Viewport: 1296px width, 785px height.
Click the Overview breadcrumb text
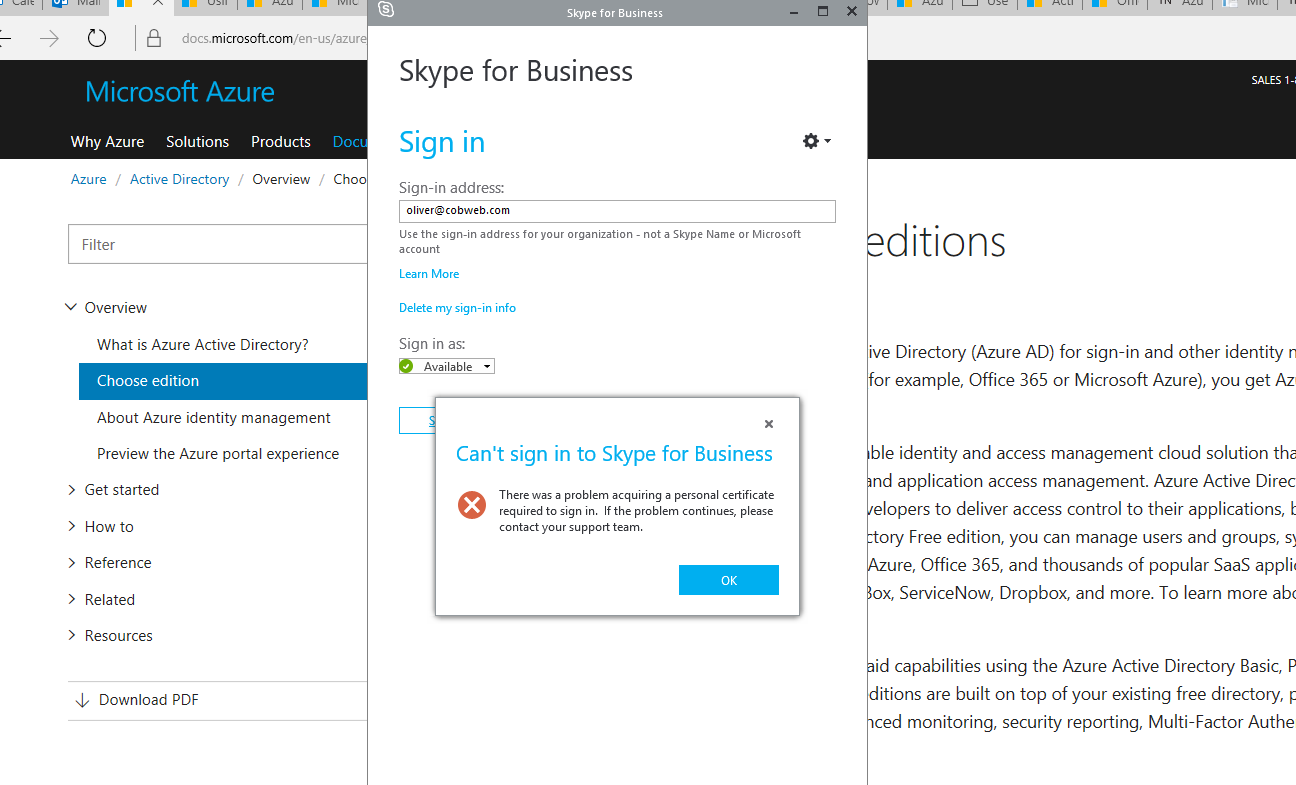click(x=281, y=180)
